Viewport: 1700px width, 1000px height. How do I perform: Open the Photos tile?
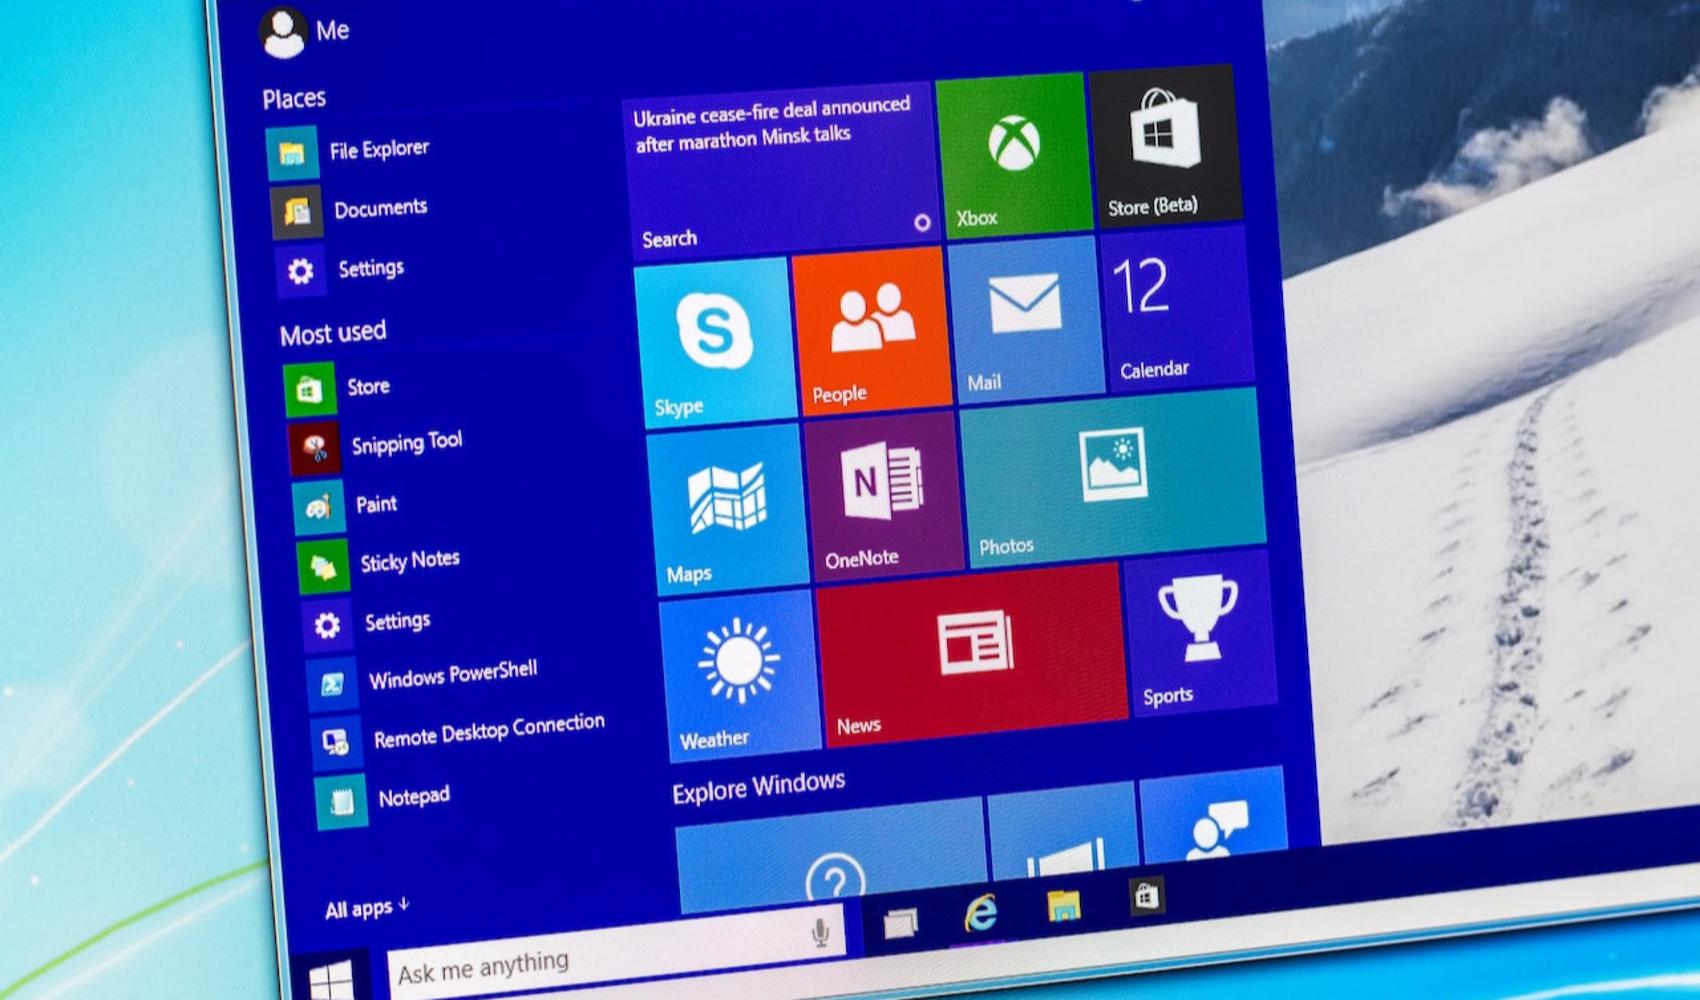(x=1113, y=478)
